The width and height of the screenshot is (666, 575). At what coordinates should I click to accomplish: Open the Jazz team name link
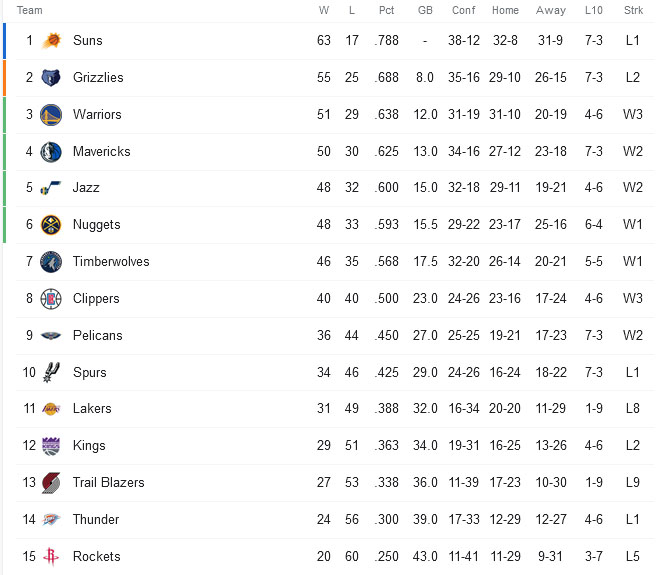pos(86,187)
